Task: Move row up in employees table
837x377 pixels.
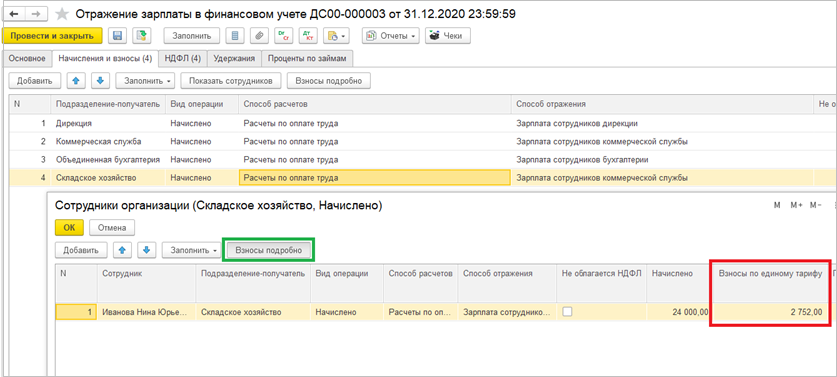Action: pyautogui.click(x=122, y=250)
